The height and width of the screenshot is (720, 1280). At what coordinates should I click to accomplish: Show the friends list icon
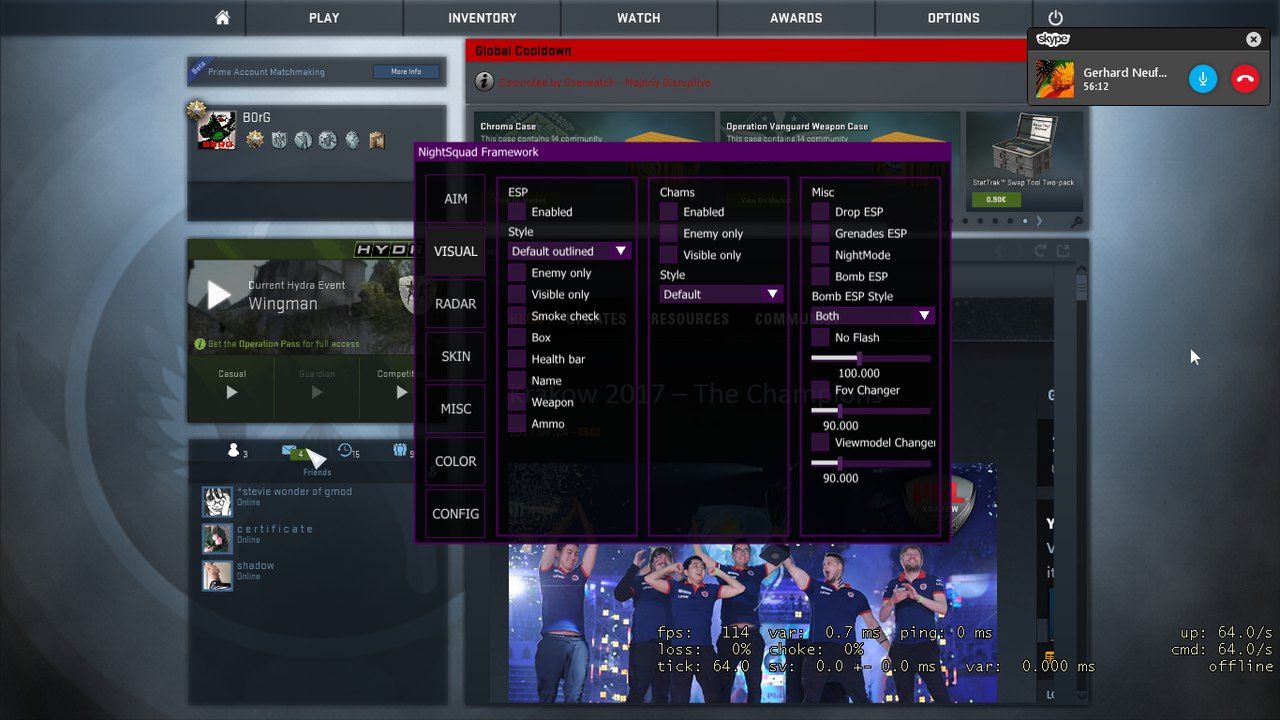coord(236,451)
